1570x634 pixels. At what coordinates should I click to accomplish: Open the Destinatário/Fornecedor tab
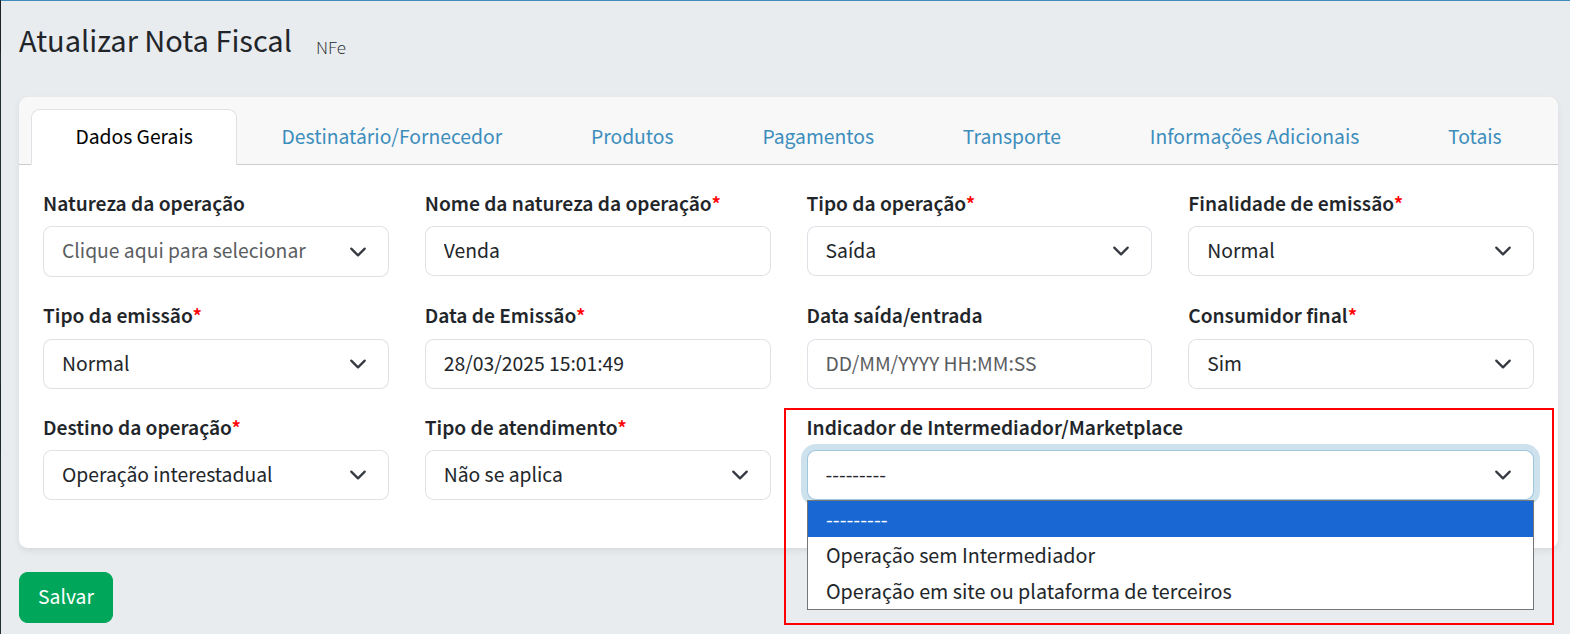pos(392,137)
